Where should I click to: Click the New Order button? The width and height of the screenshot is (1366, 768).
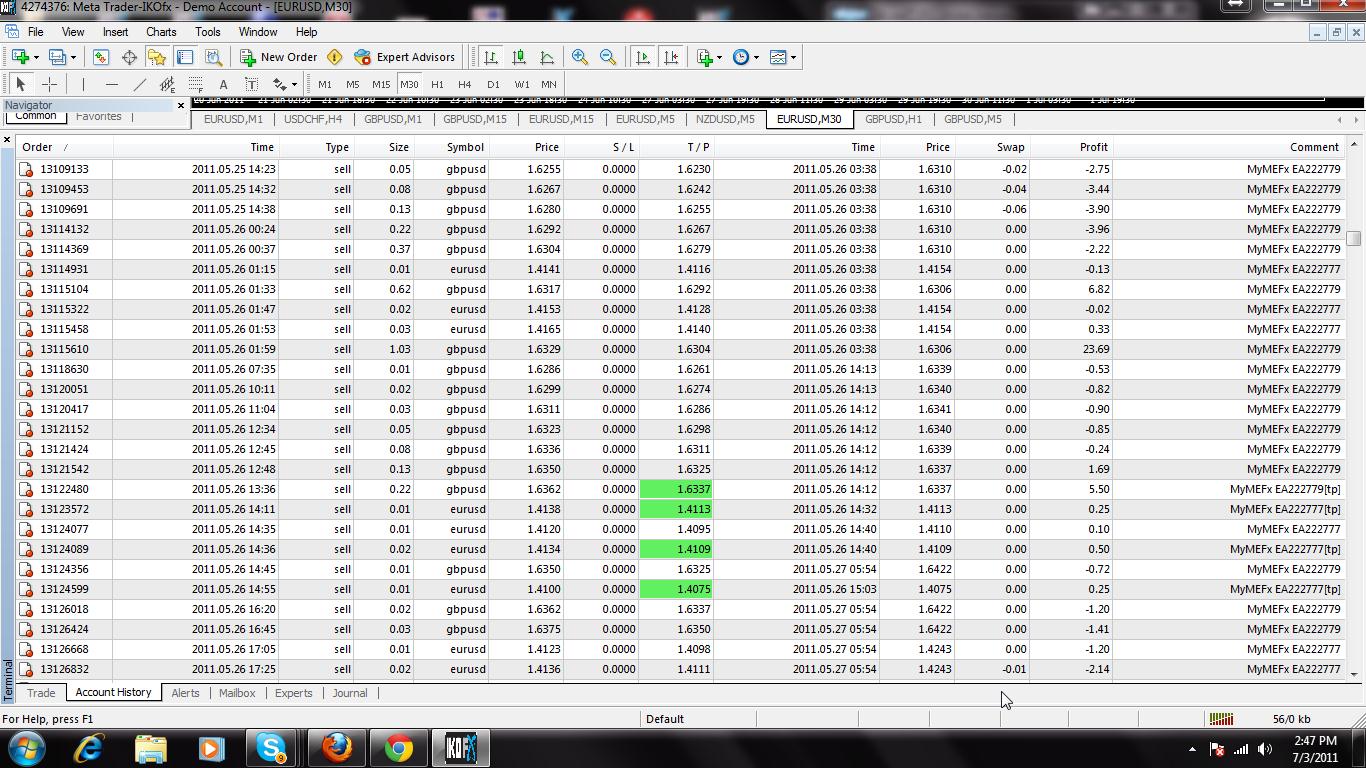[x=278, y=57]
